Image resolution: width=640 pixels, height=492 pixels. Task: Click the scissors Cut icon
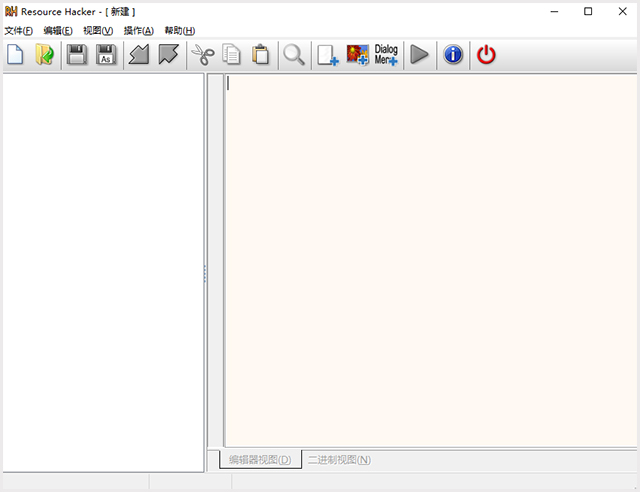point(203,55)
